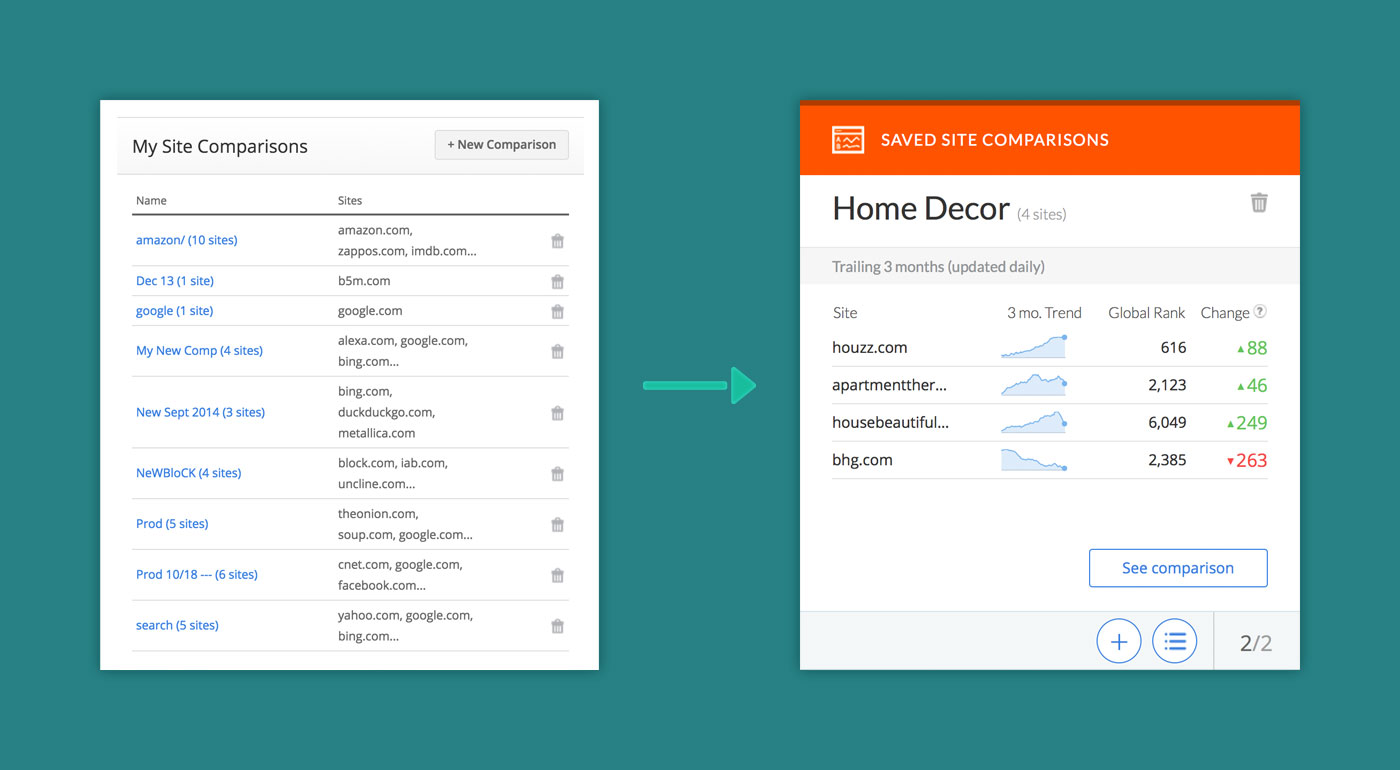Screen dimensions: 1400x770
Task: Click the apartmentther... trend sparkline
Action: tap(1034, 384)
